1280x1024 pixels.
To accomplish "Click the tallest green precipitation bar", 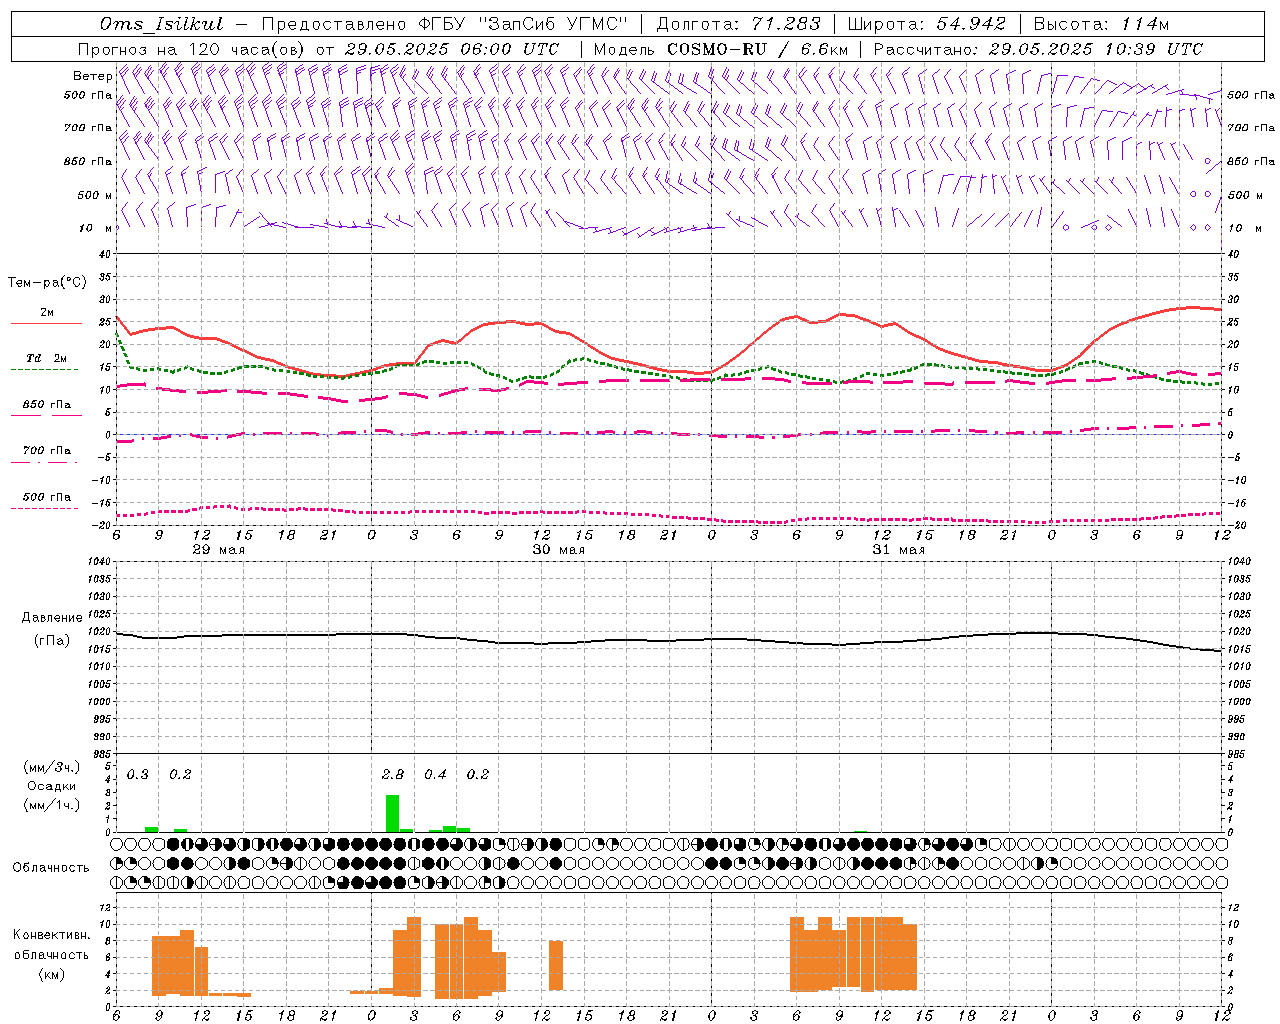I will (392, 813).
